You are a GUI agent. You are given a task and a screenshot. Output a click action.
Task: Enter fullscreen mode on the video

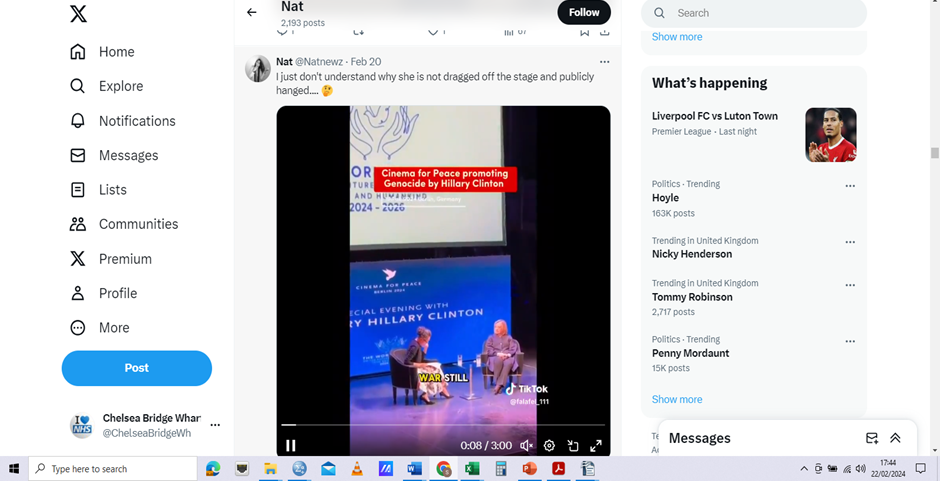[596, 446]
